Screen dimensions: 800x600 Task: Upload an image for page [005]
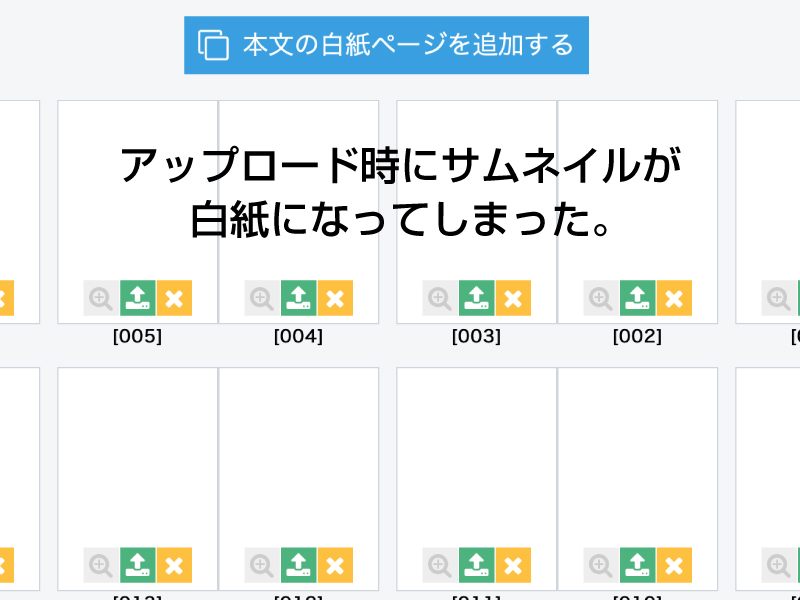pos(138,298)
